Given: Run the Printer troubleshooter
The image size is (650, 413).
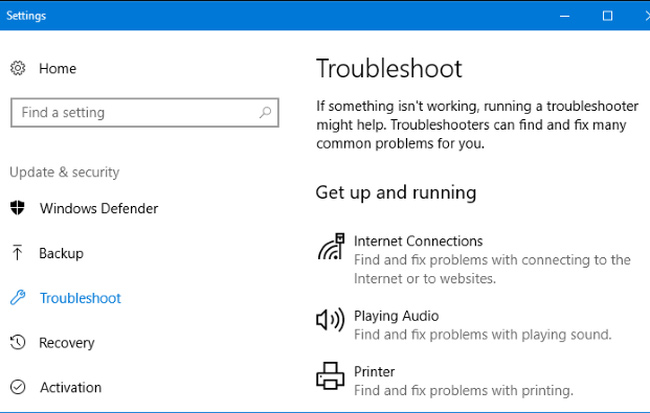Looking at the screenshot, I should click(x=374, y=372).
